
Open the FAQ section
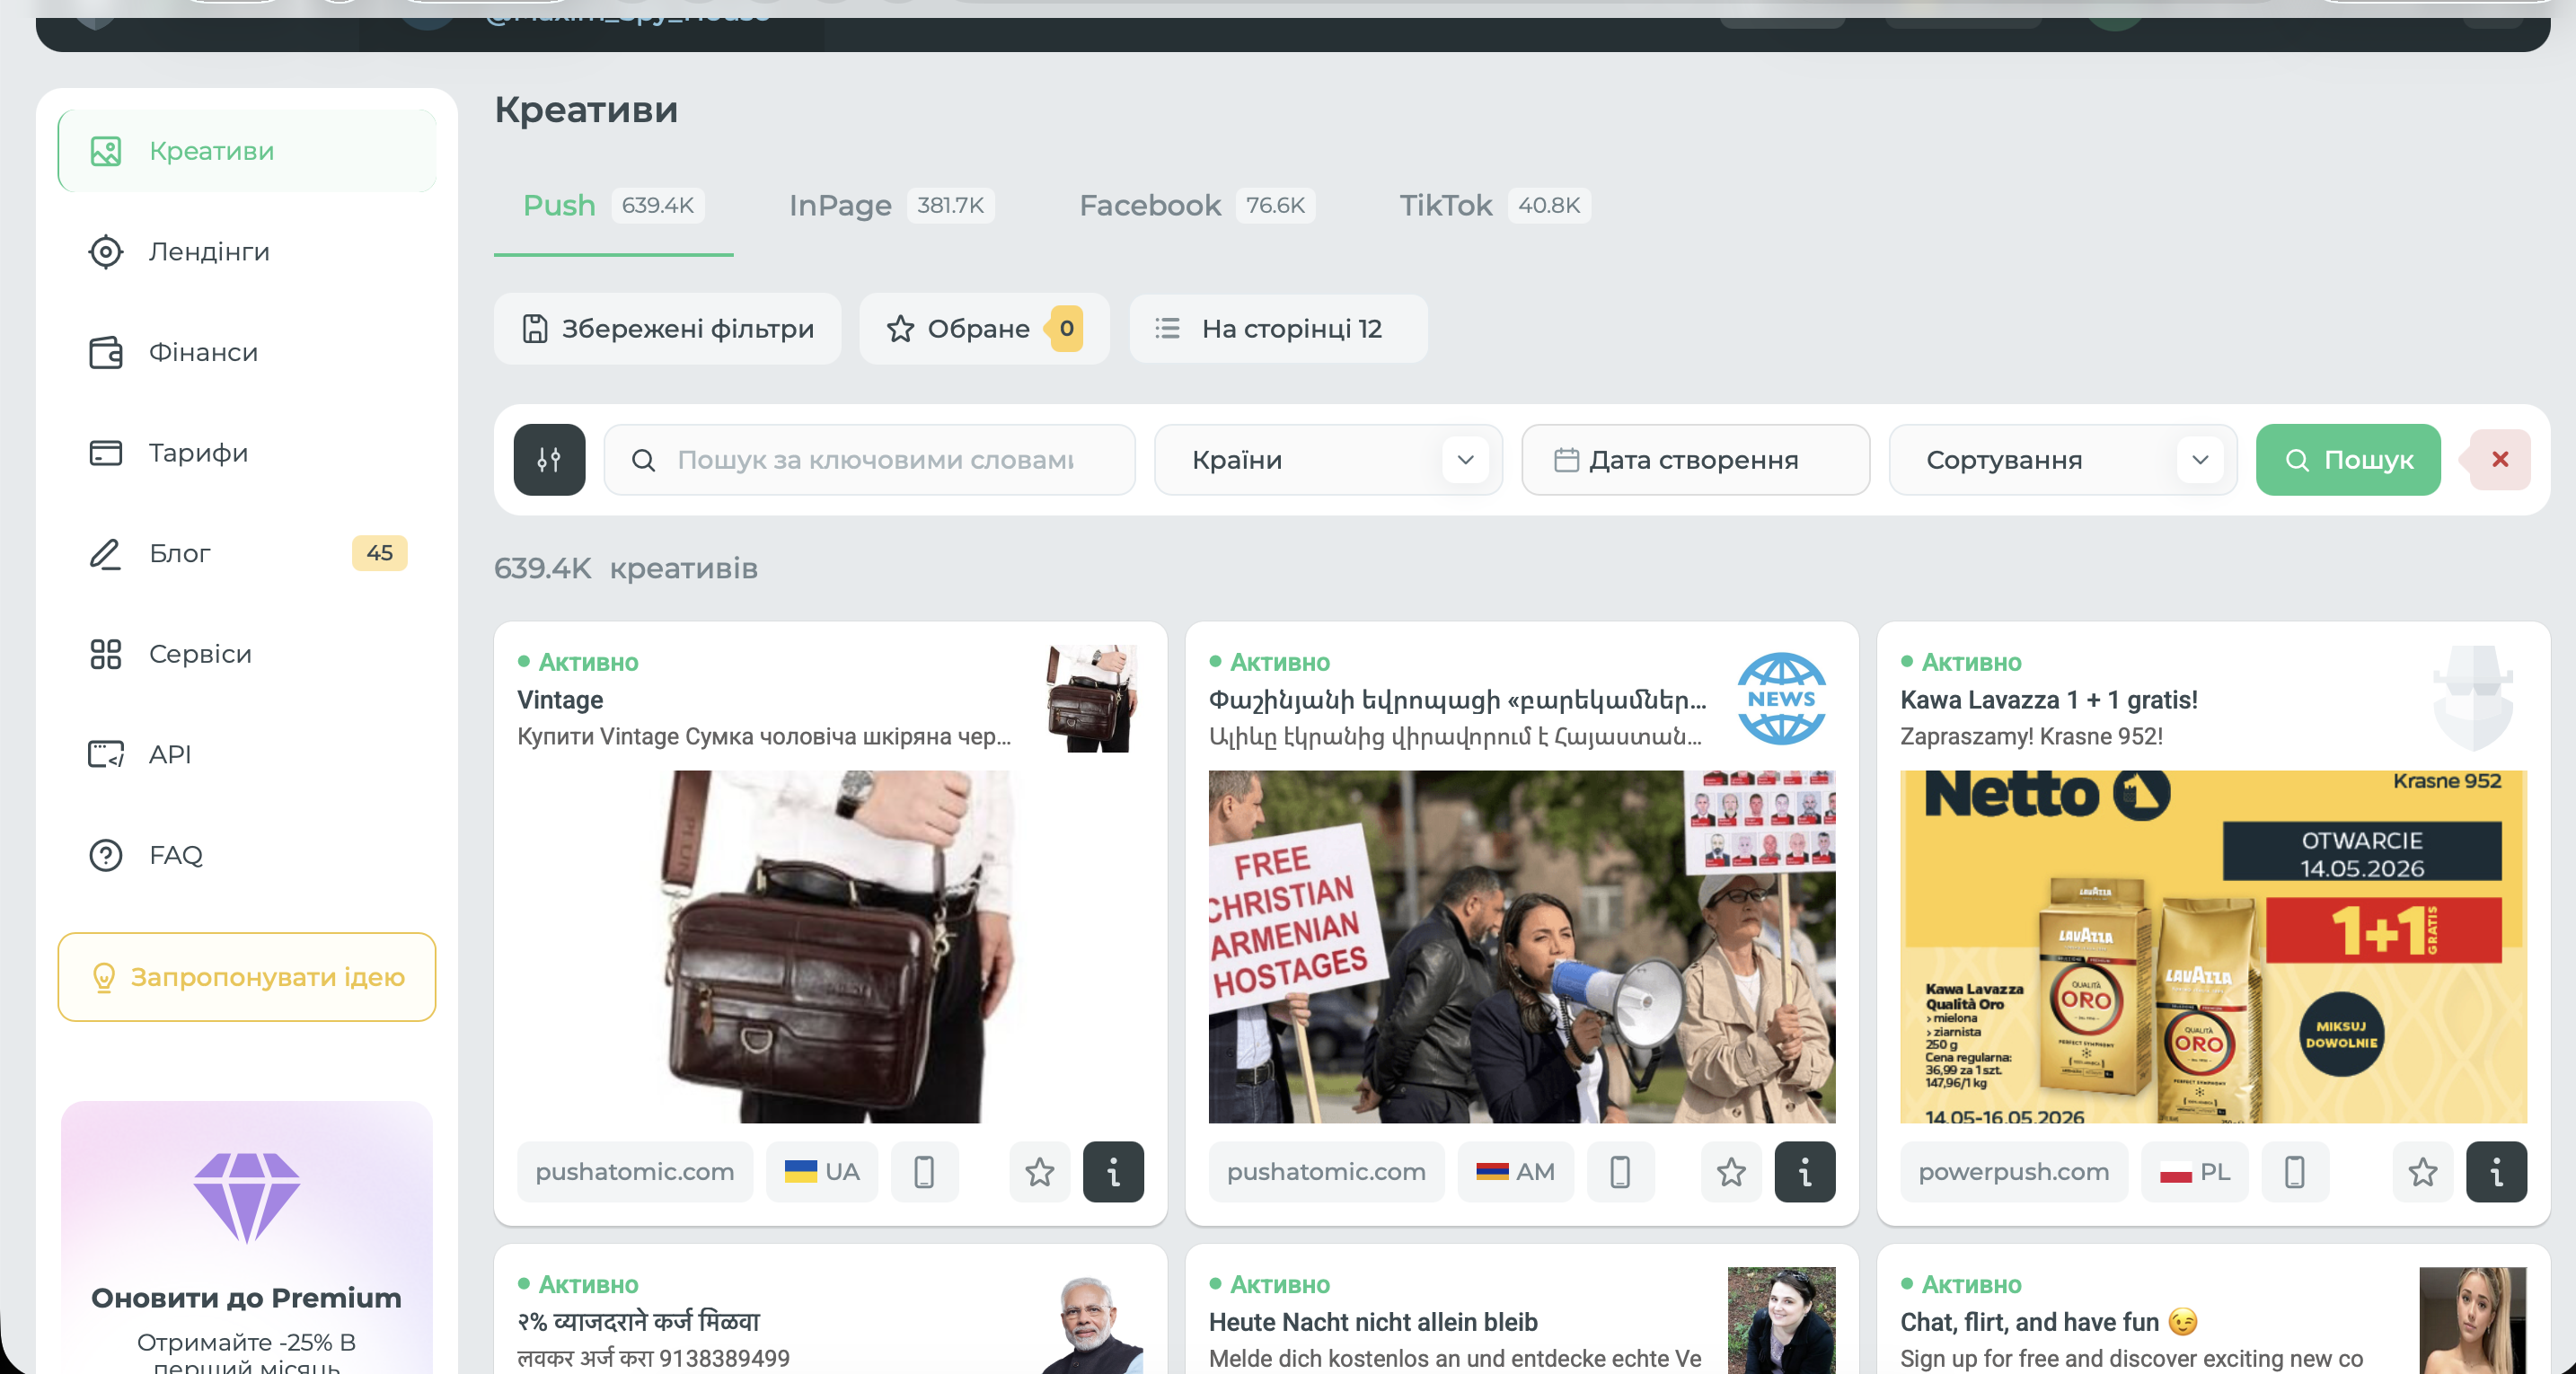tap(247, 855)
